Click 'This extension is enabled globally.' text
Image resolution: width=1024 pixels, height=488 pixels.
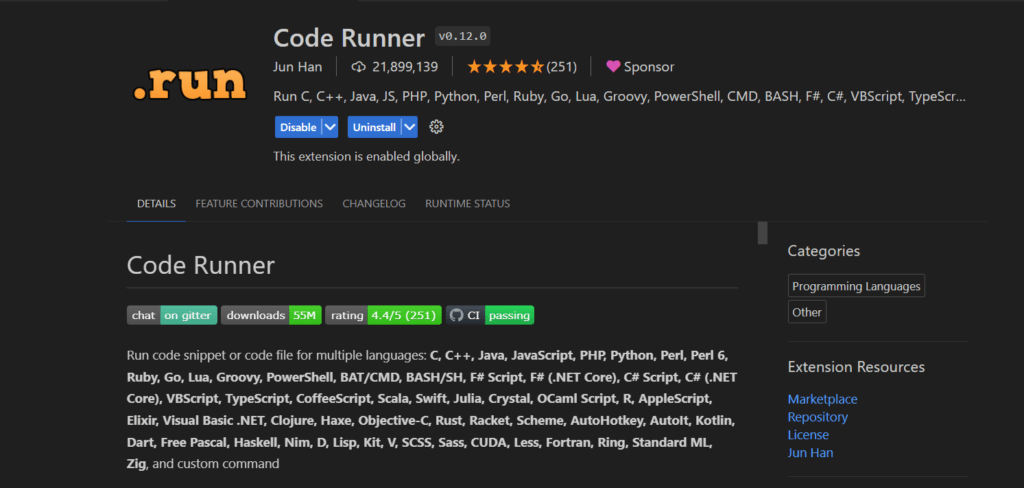pyautogui.click(x=366, y=157)
